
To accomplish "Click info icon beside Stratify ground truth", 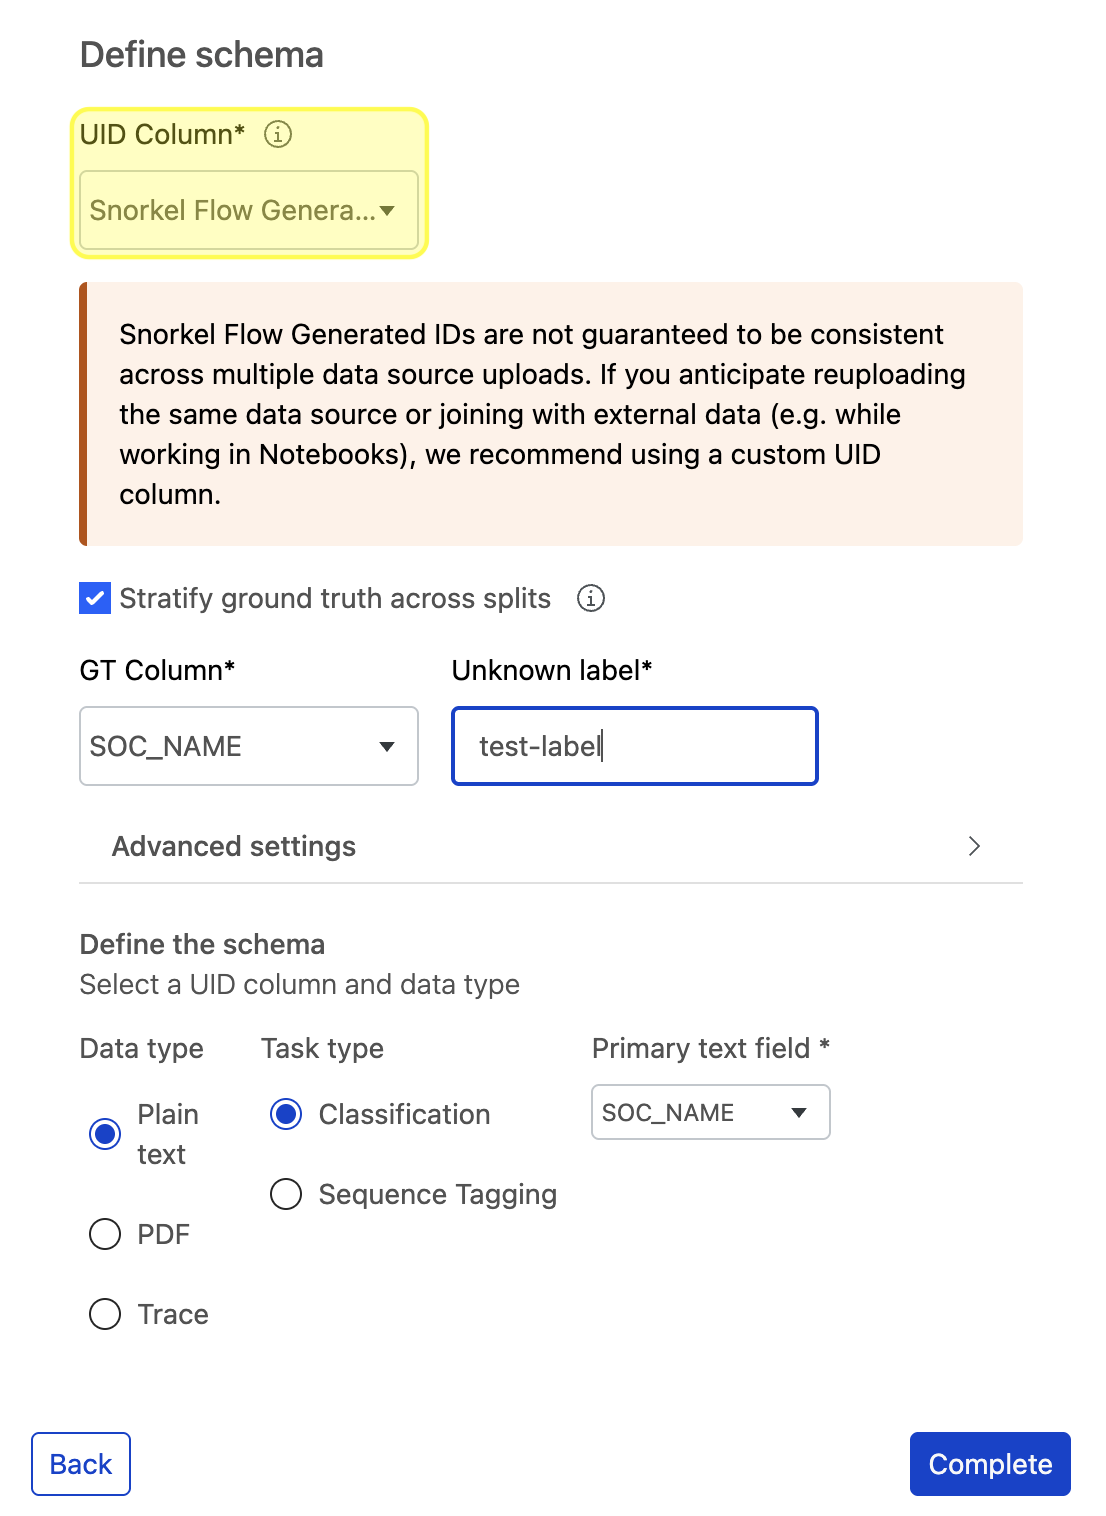I will pos(591,598).
